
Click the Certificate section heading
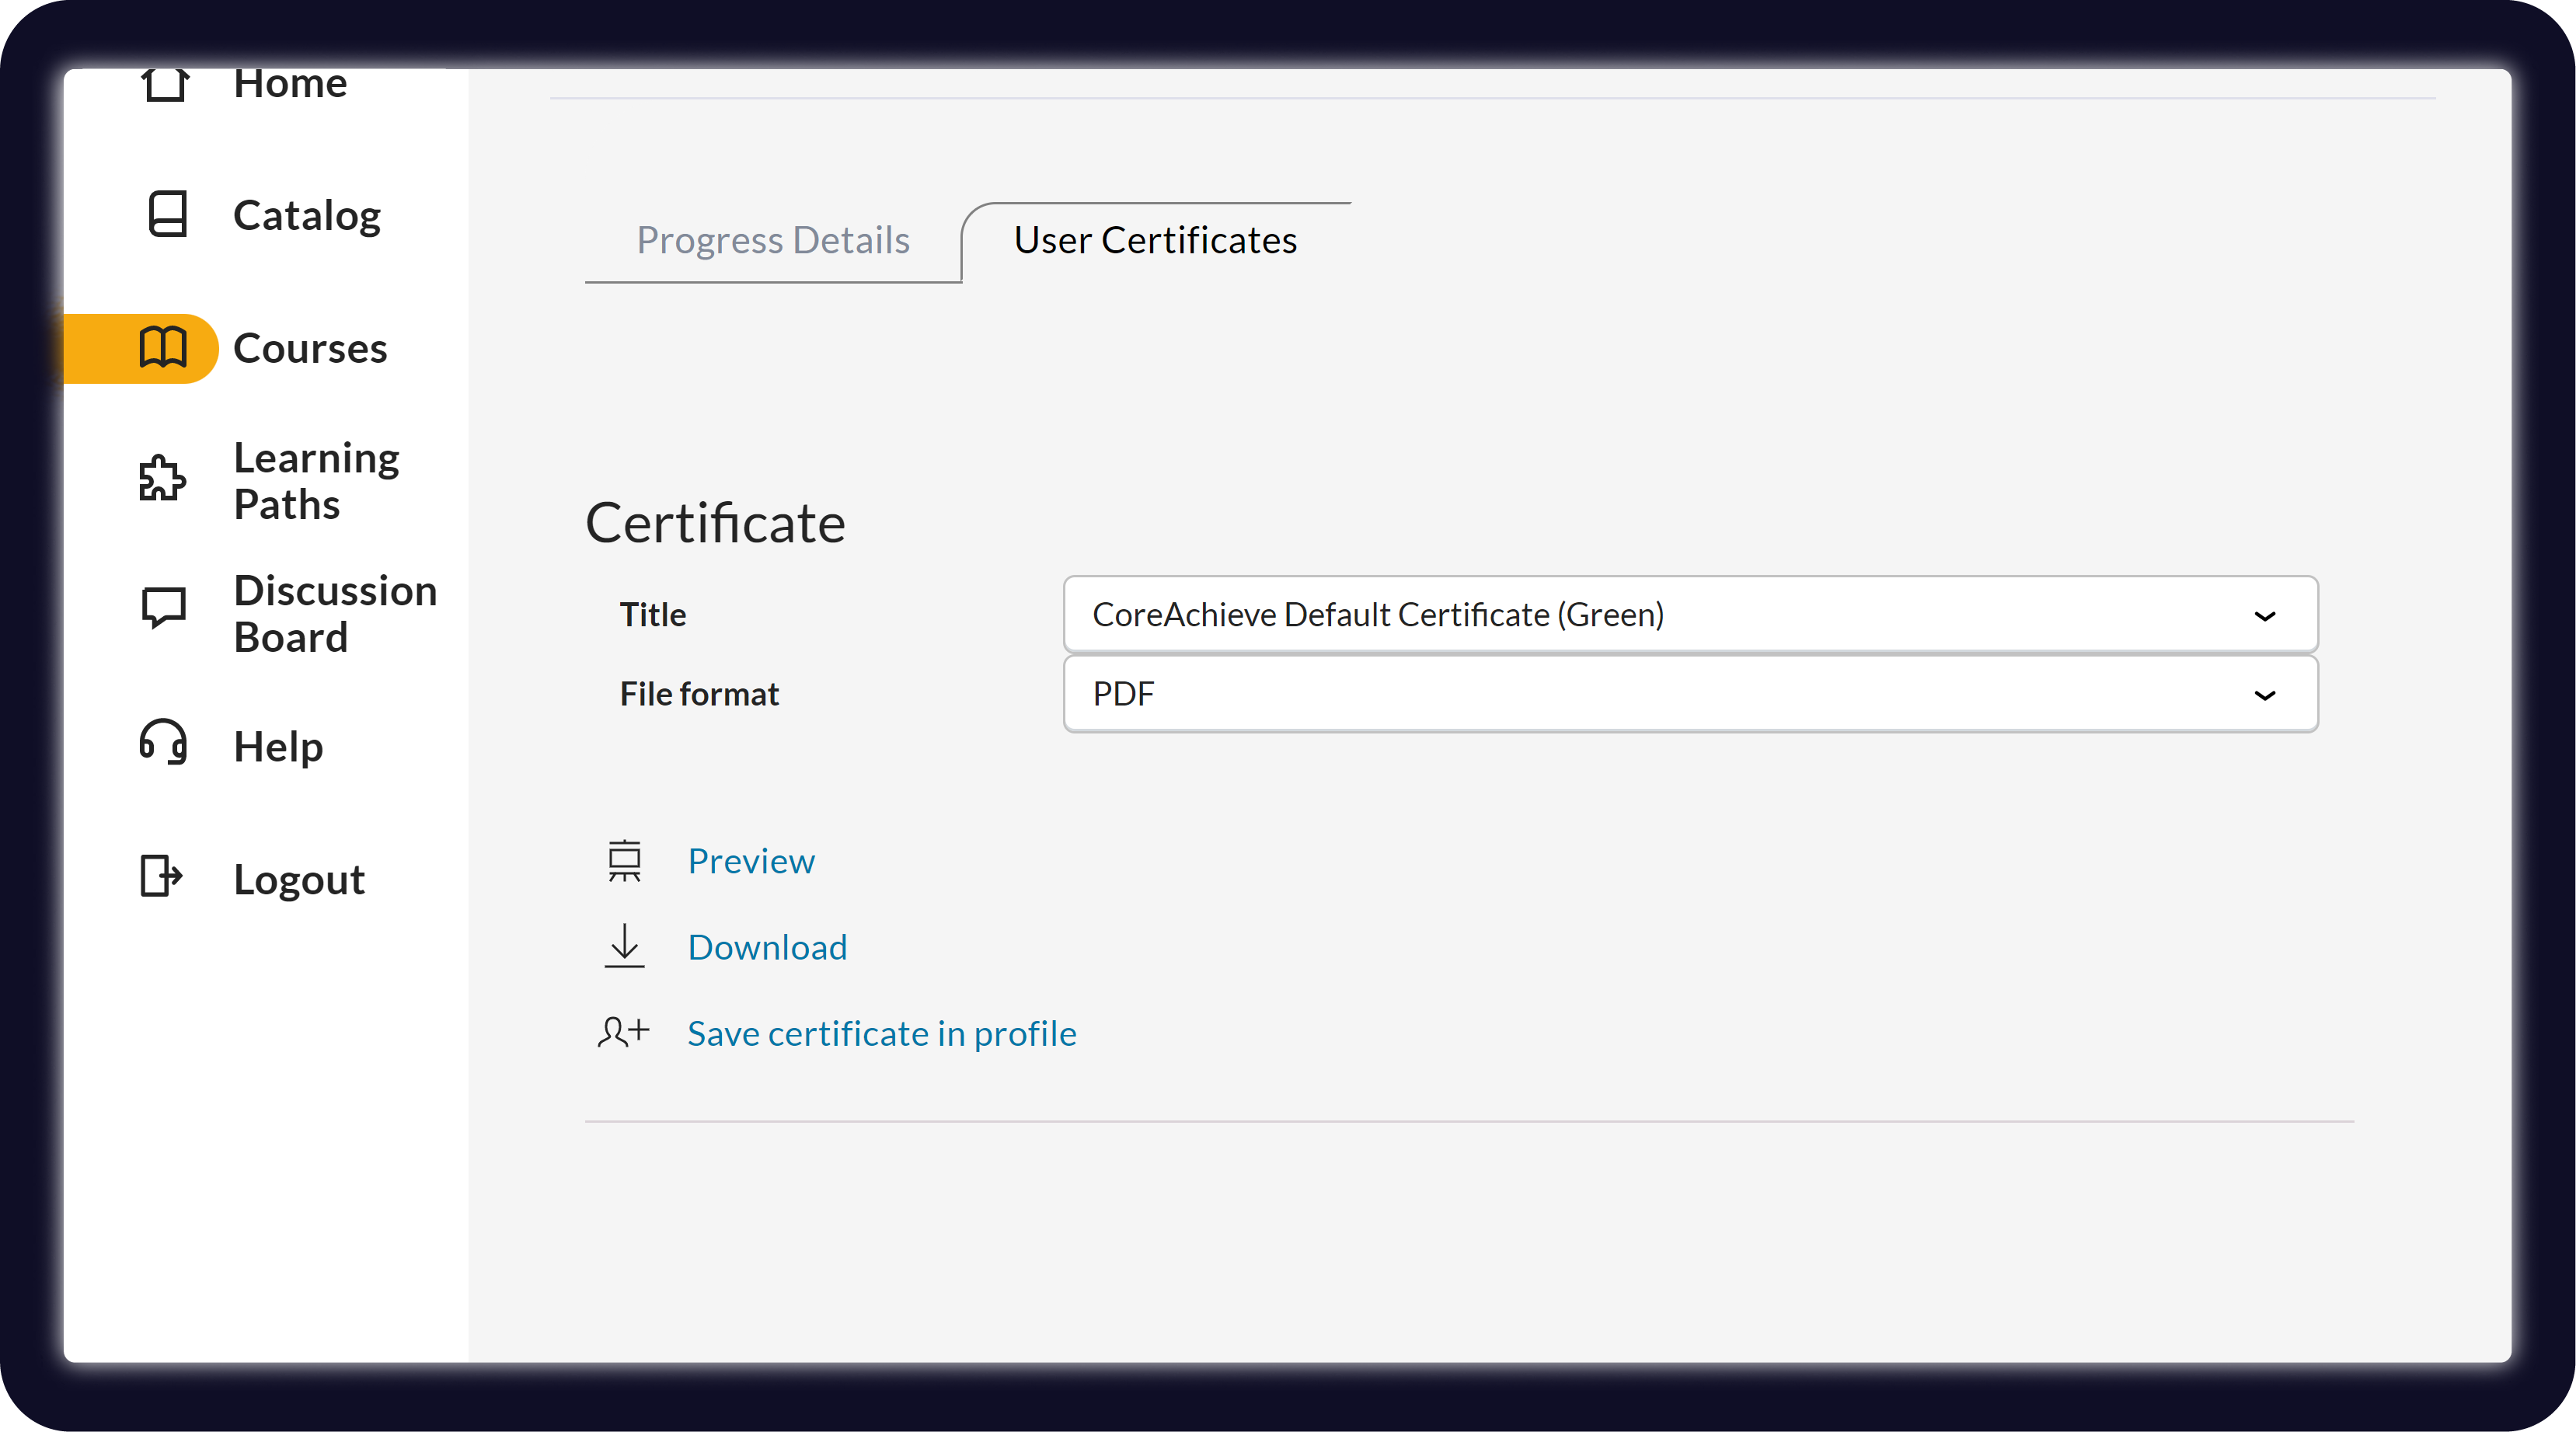click(x=715, y=523)
